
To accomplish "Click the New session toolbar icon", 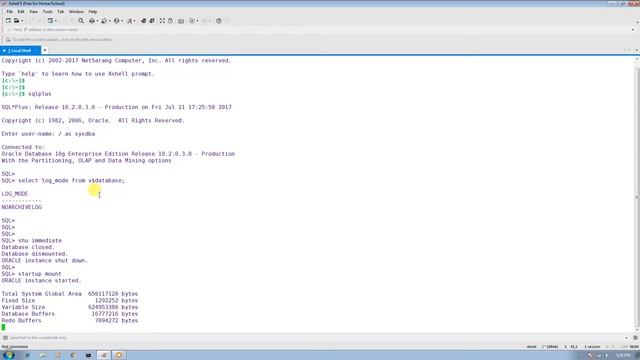I will tap(8, 20).
